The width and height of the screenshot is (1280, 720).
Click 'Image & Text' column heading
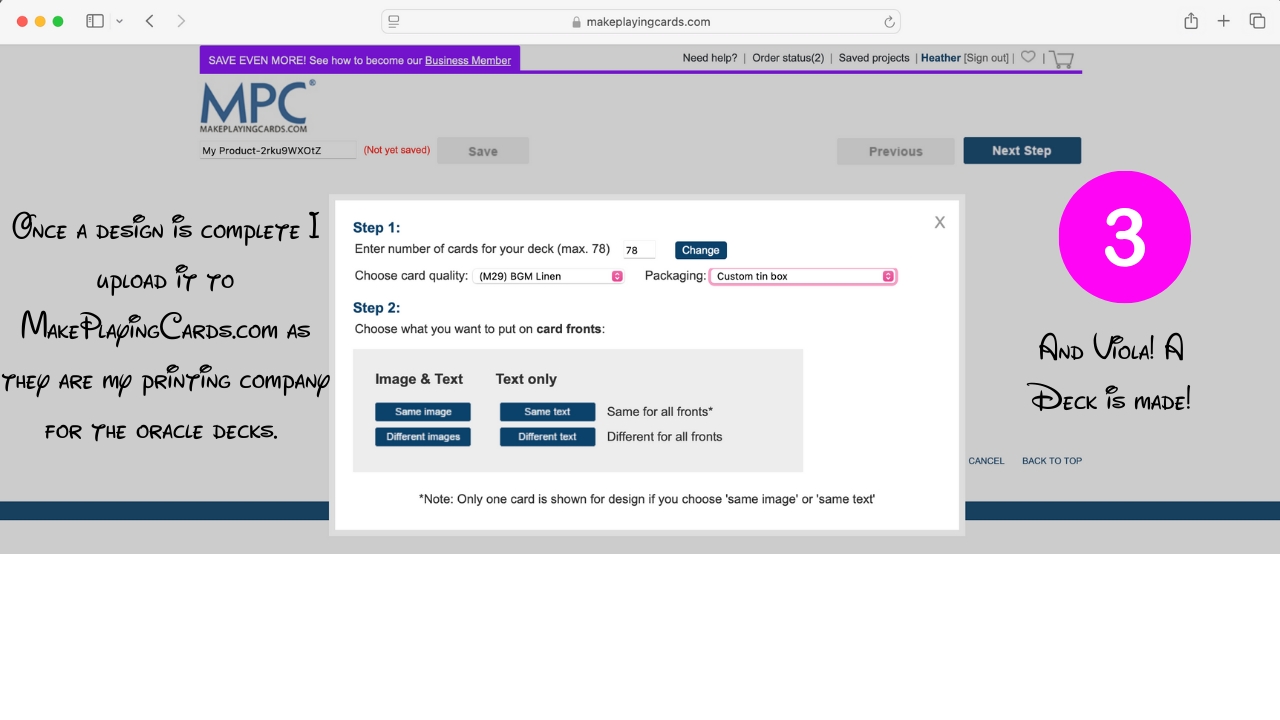pyautogui.click(x=419, y=379)
